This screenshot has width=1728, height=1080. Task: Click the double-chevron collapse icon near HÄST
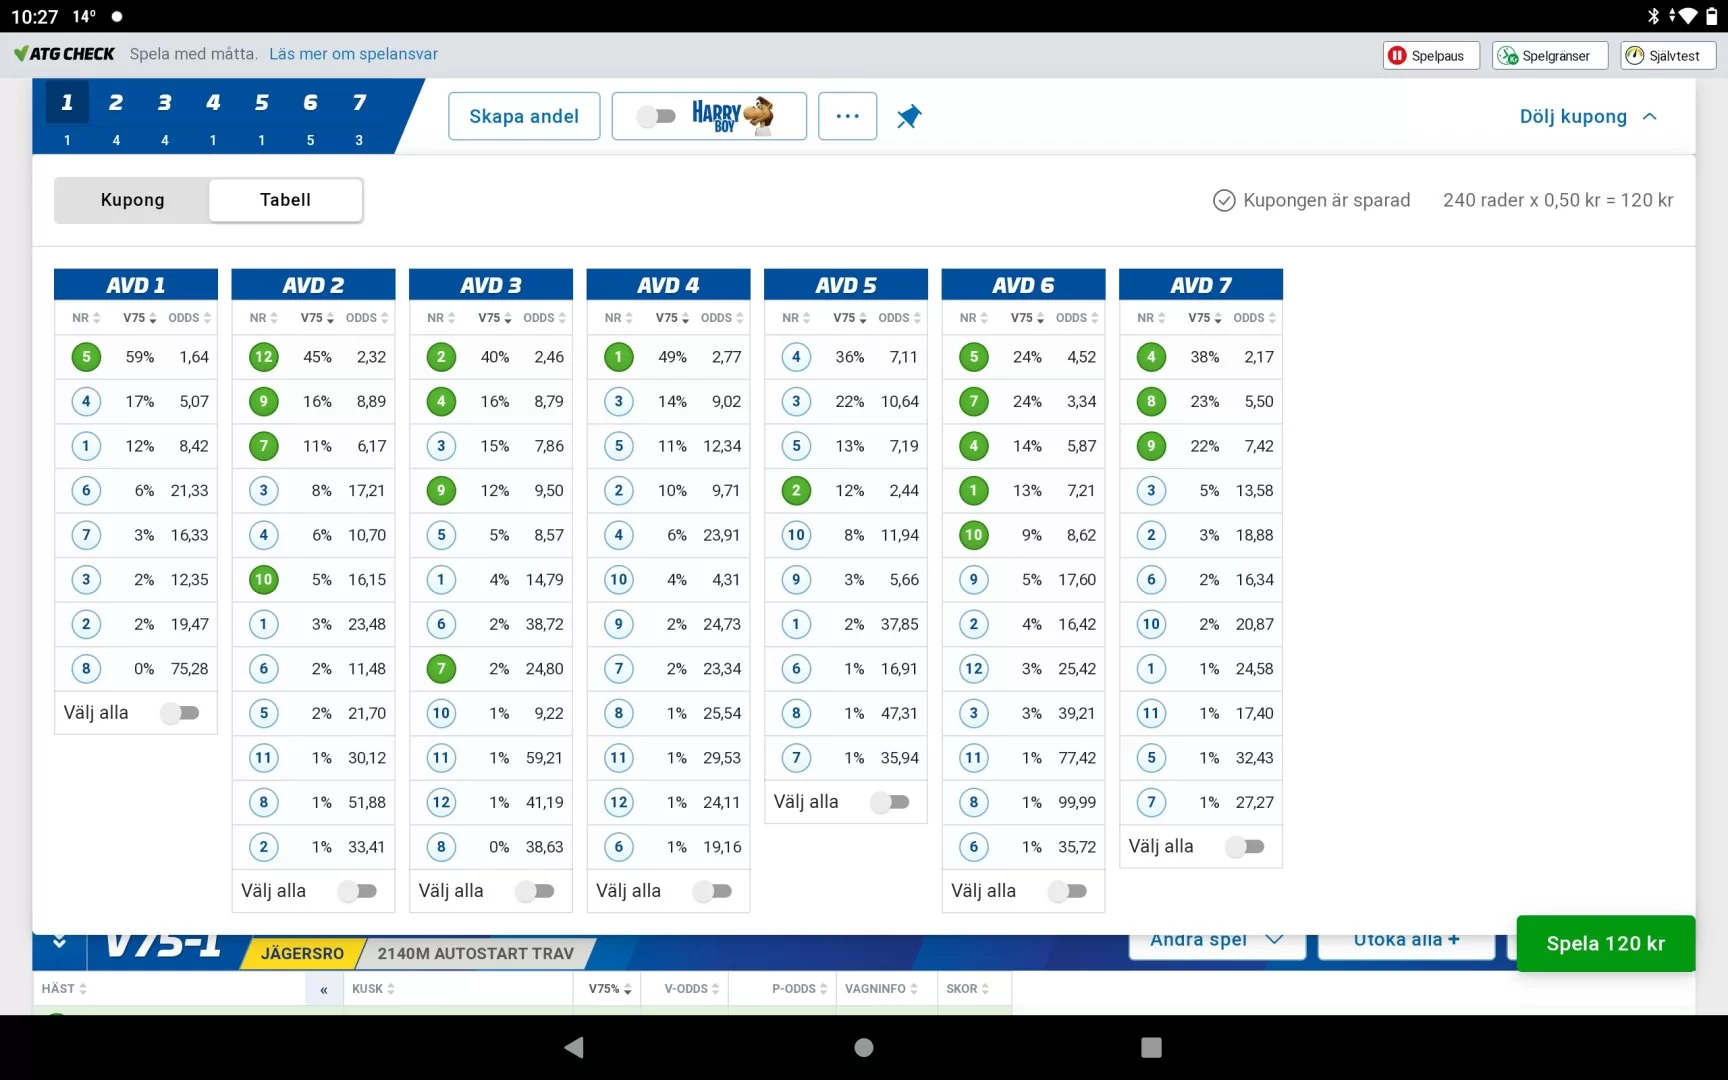(x=323, y=989)
